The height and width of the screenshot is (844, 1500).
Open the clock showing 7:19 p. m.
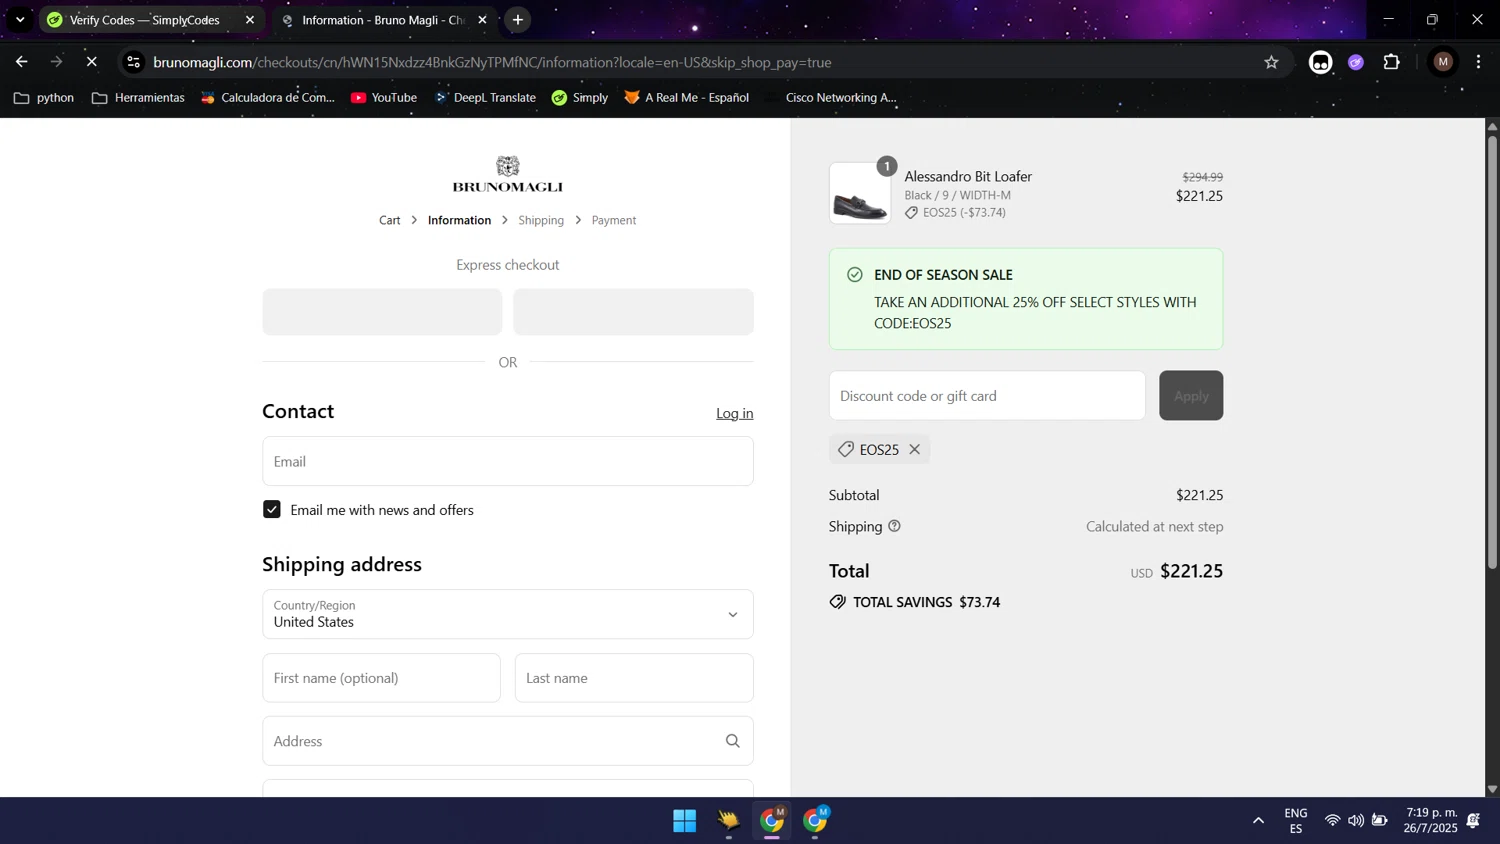click(1431, 821)
